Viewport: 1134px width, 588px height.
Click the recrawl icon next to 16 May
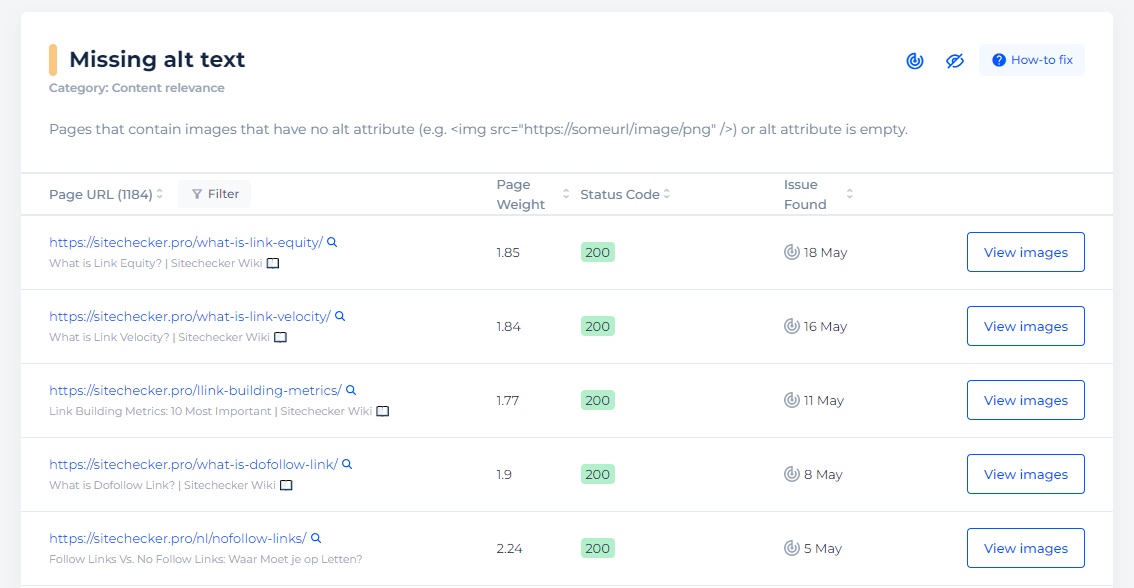[792, 326]
